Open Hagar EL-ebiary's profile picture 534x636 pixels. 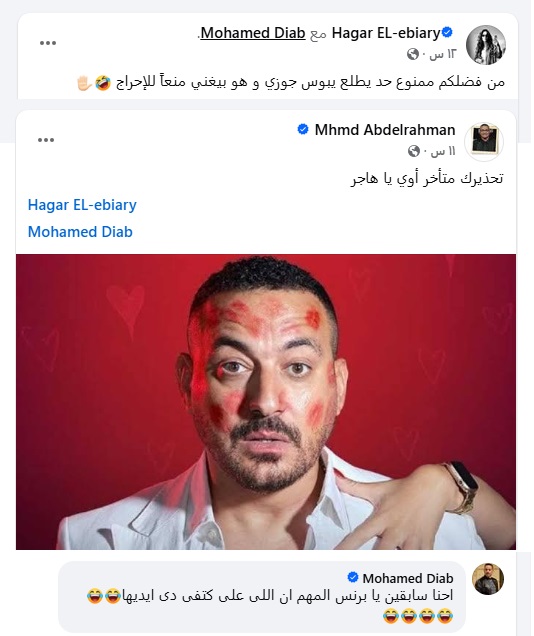click(x=486, y=45)
